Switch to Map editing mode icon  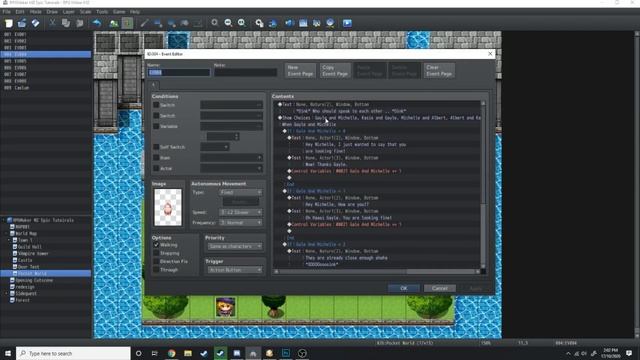(x=114, y=23)
